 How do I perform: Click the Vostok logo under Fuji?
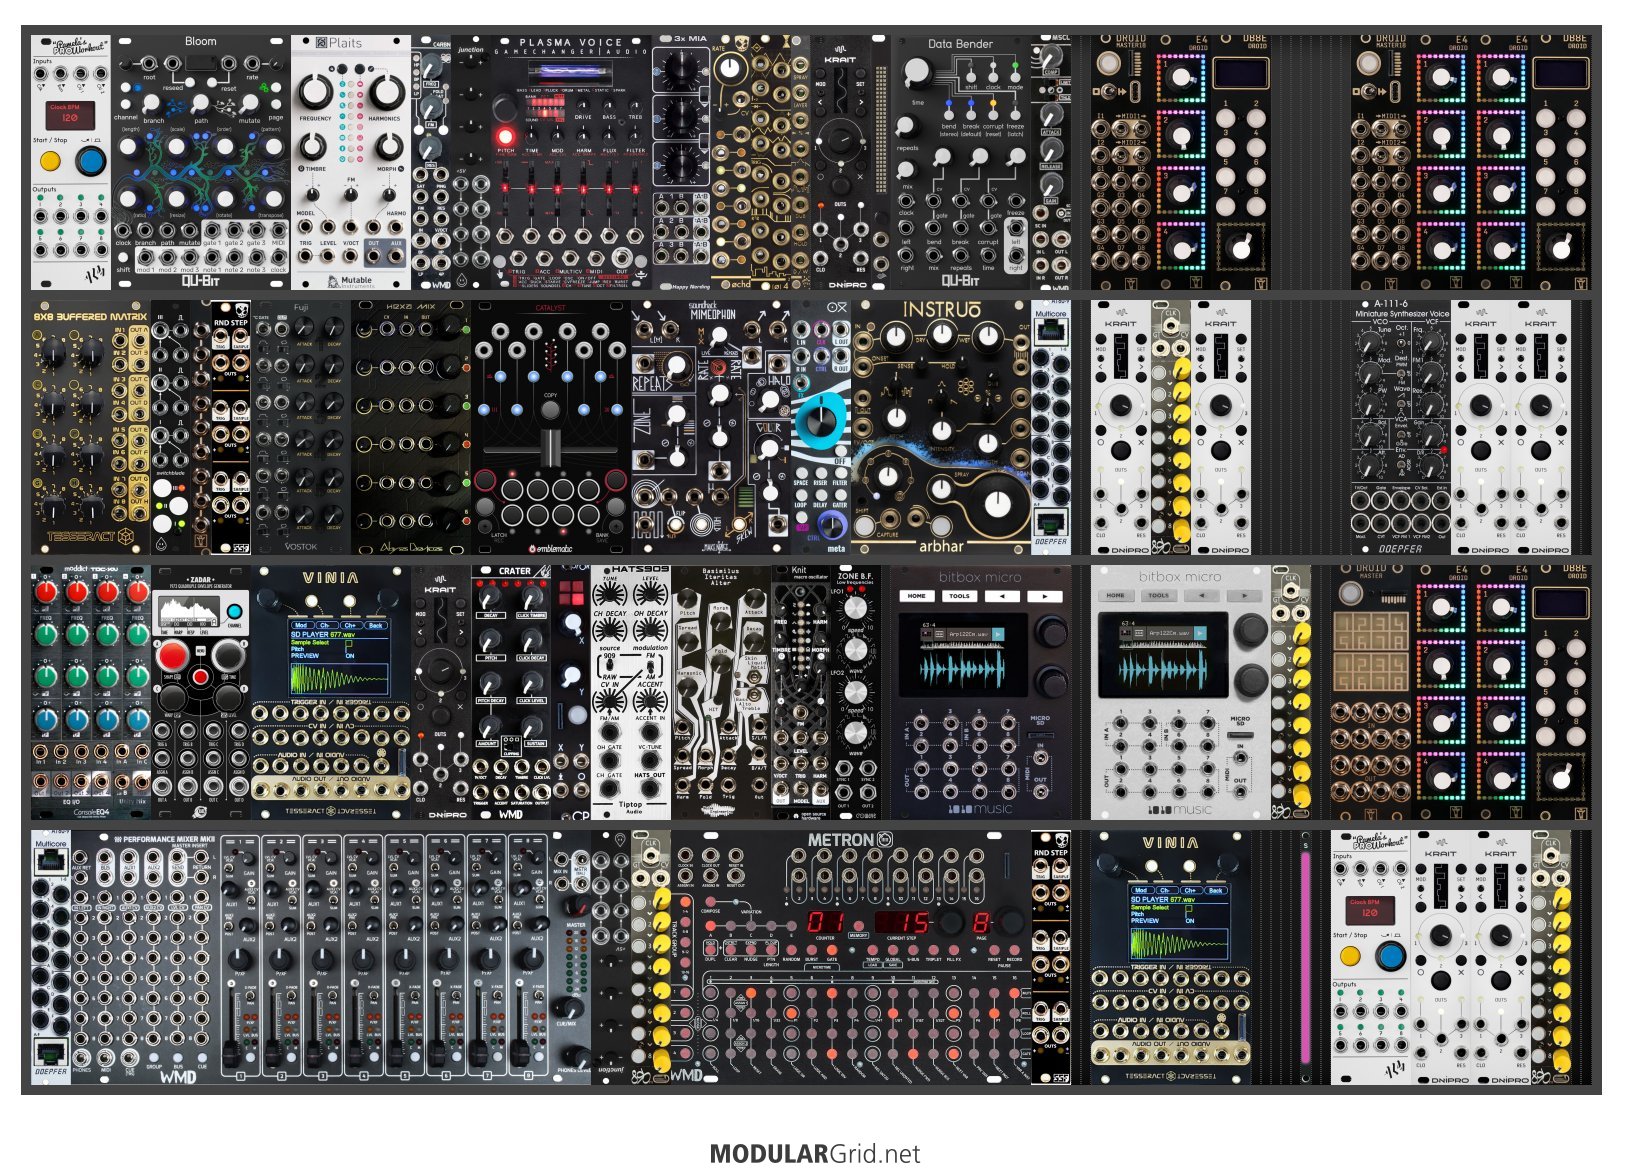click(301, 547)
